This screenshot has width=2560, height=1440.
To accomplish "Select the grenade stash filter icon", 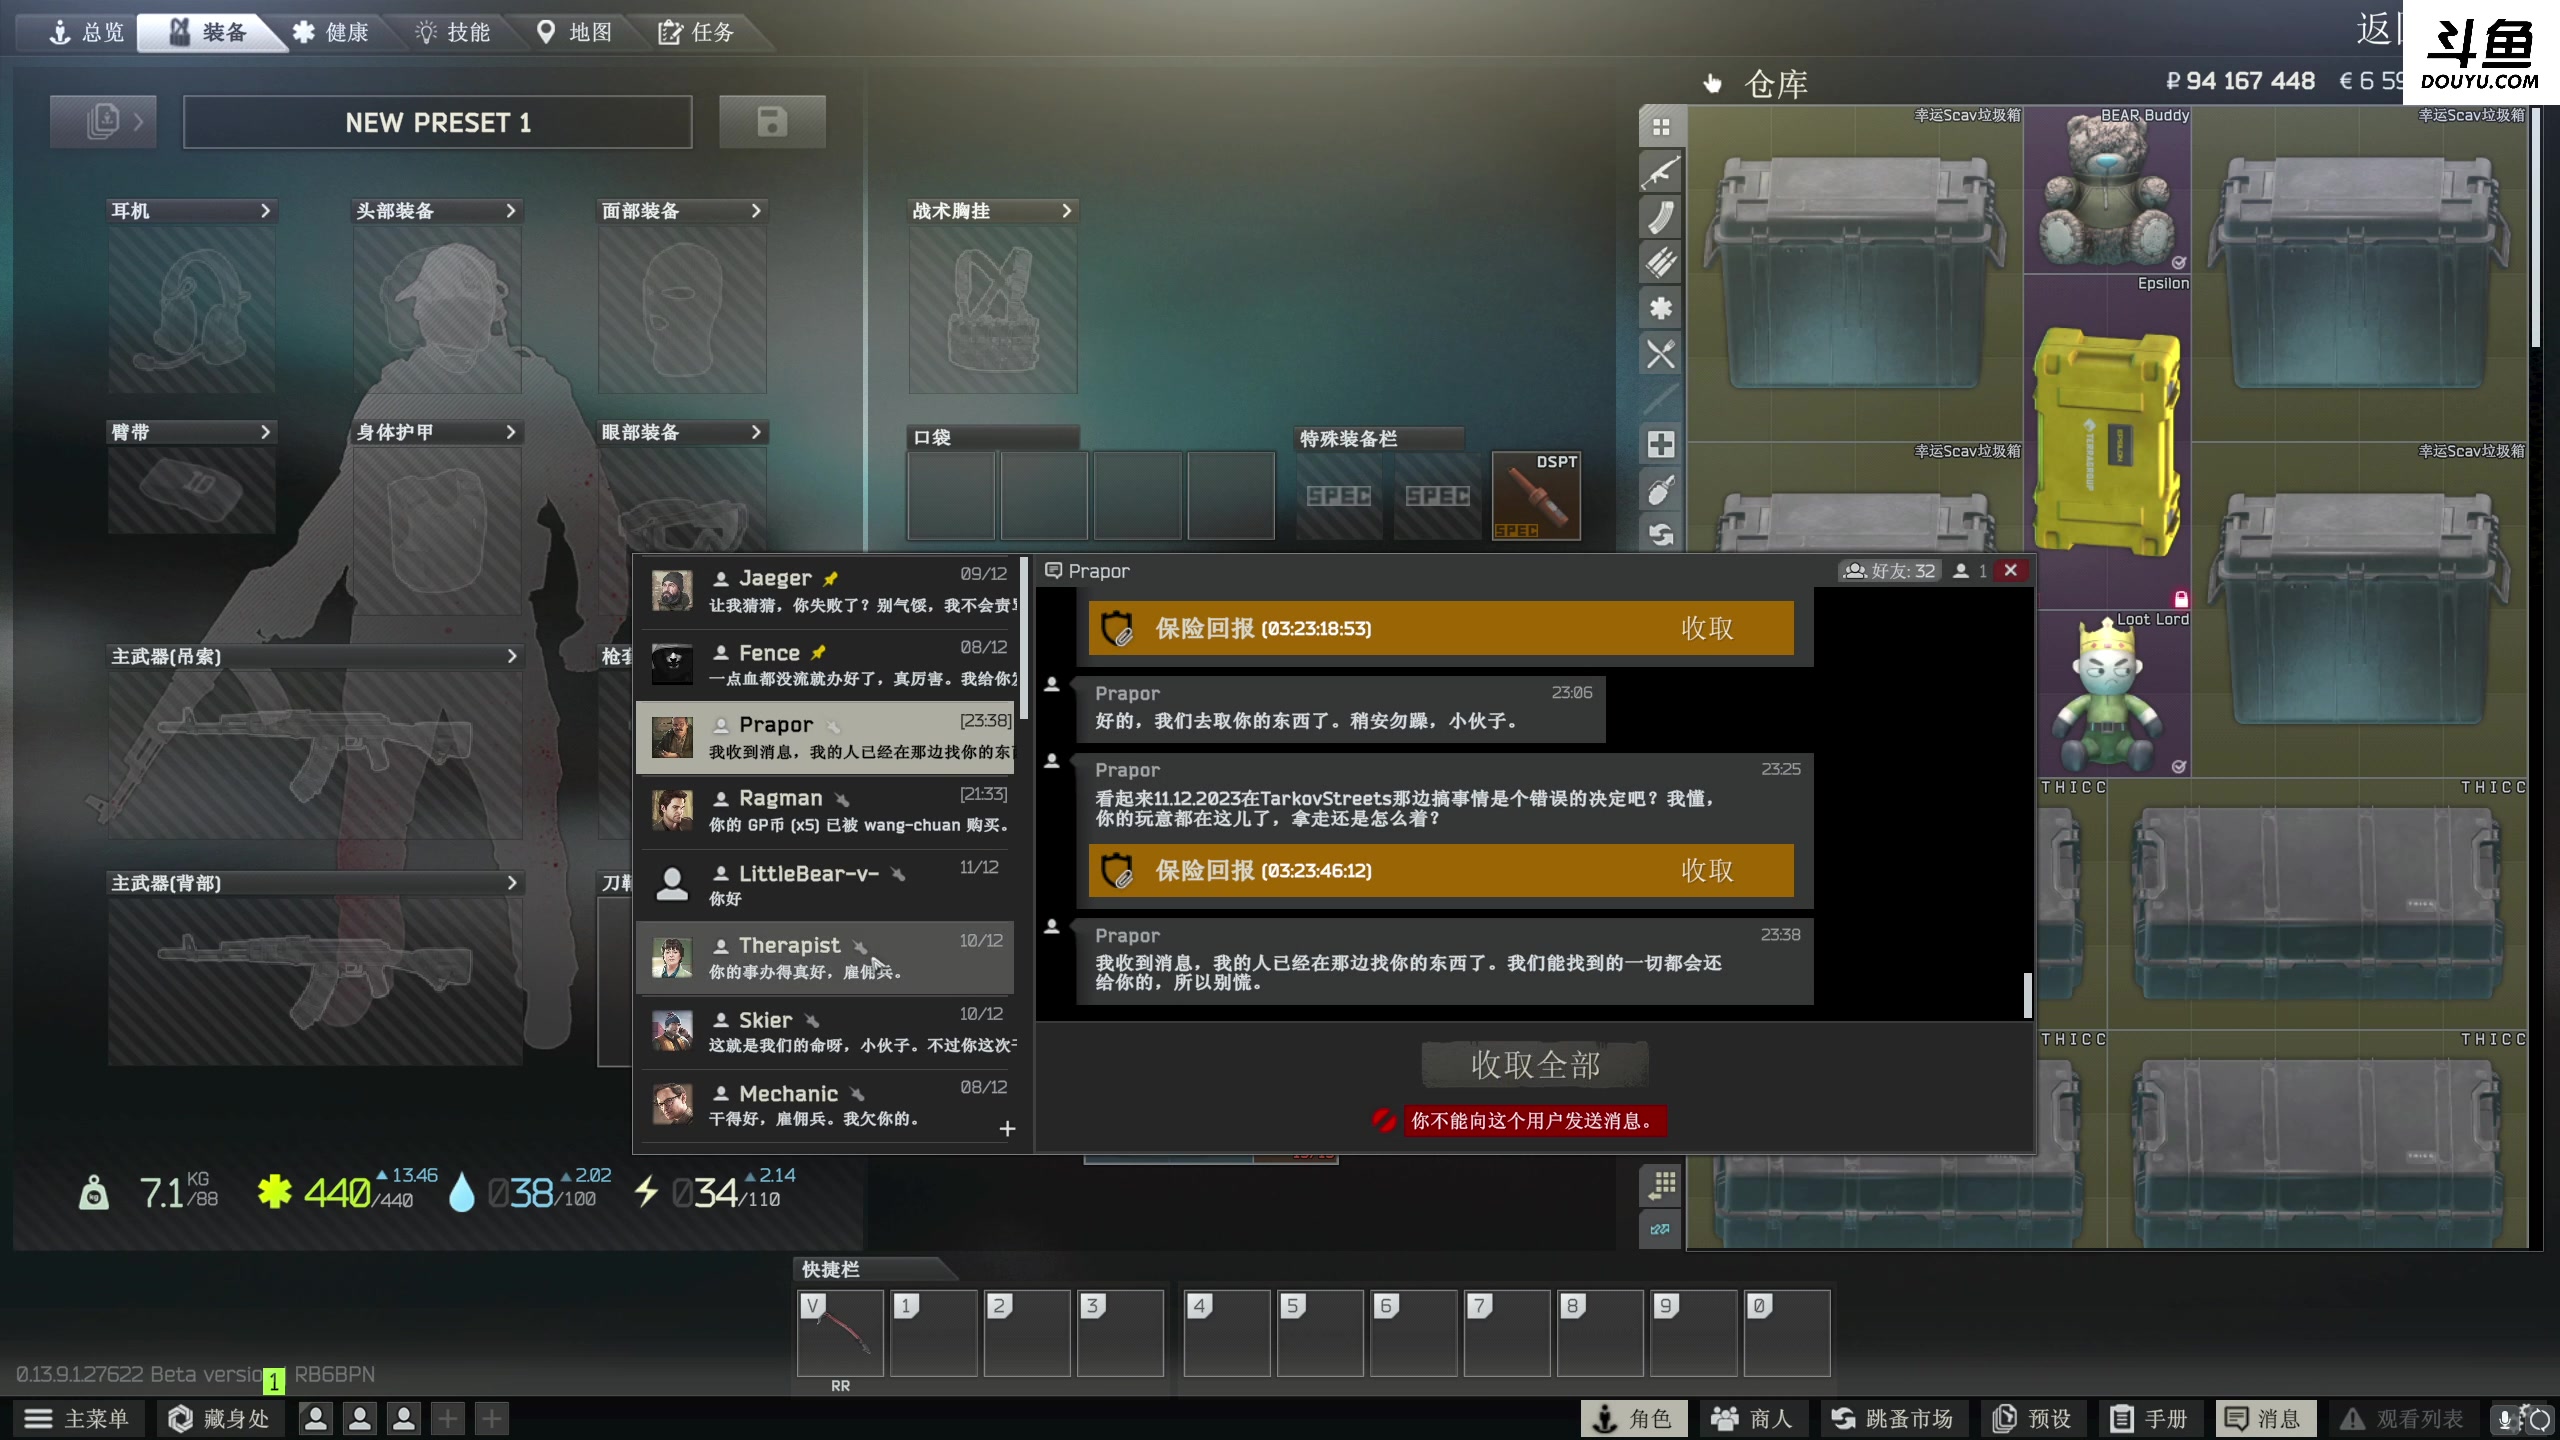I will pos(1661,490).
